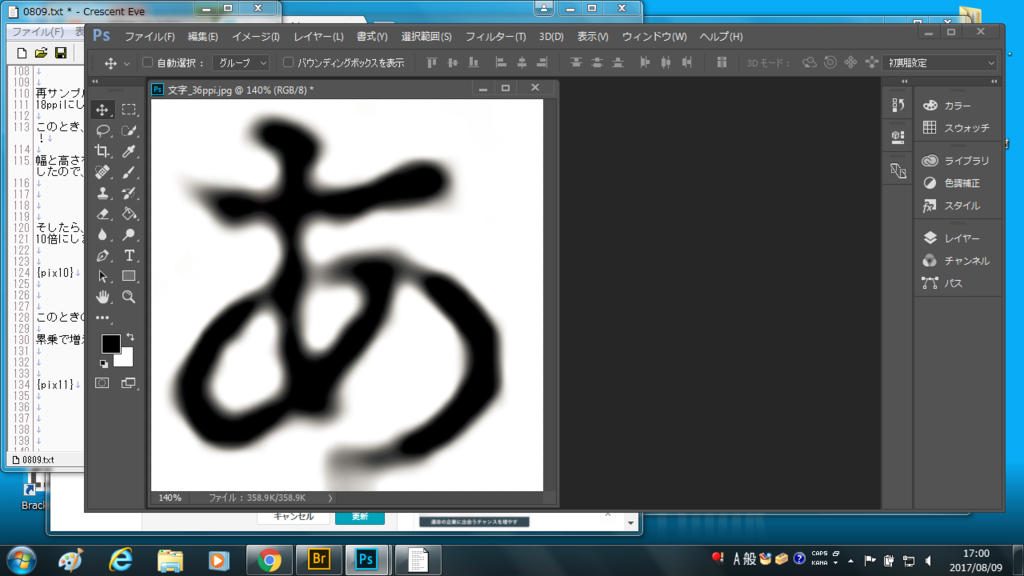Select the Crop tool
Image resolution: width=1024 pixels, height=576 pixels.
[103, 152]
